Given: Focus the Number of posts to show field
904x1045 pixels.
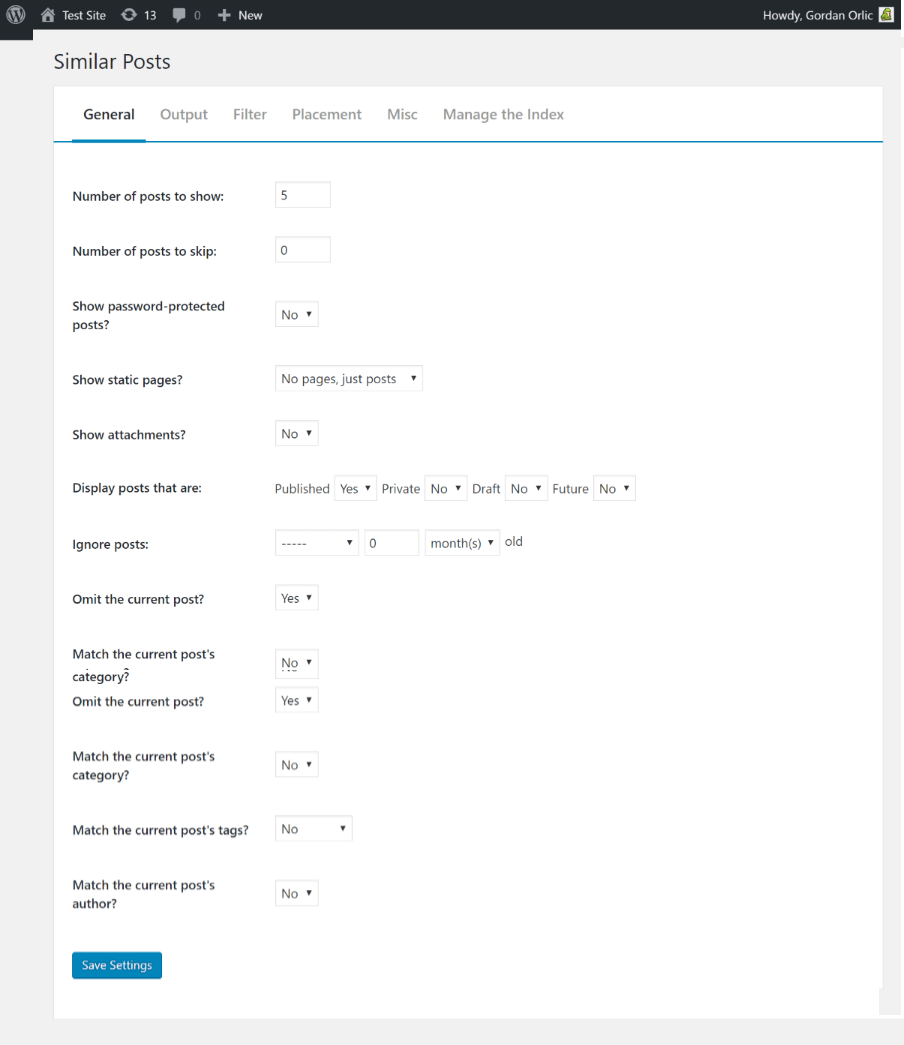Looking at the screenshot, I should (x=303, y=195).
